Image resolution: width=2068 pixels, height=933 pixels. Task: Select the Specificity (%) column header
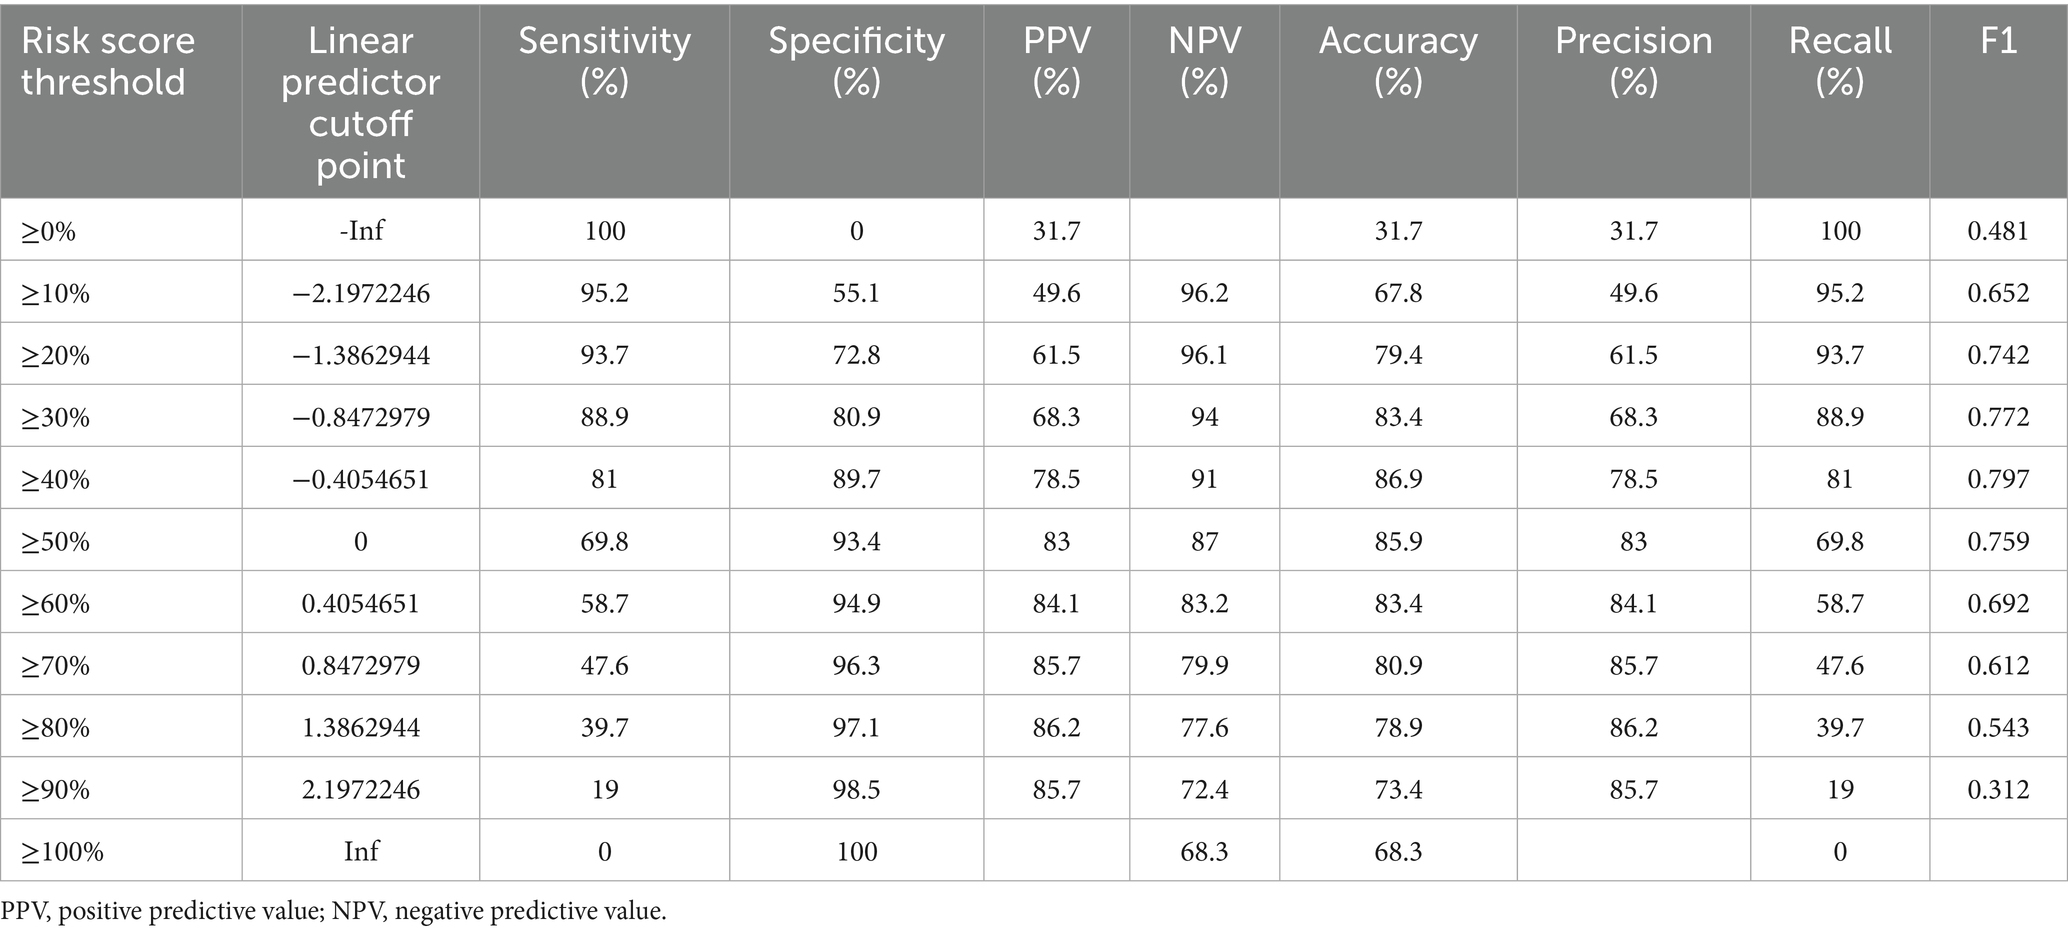pos(856,61)
